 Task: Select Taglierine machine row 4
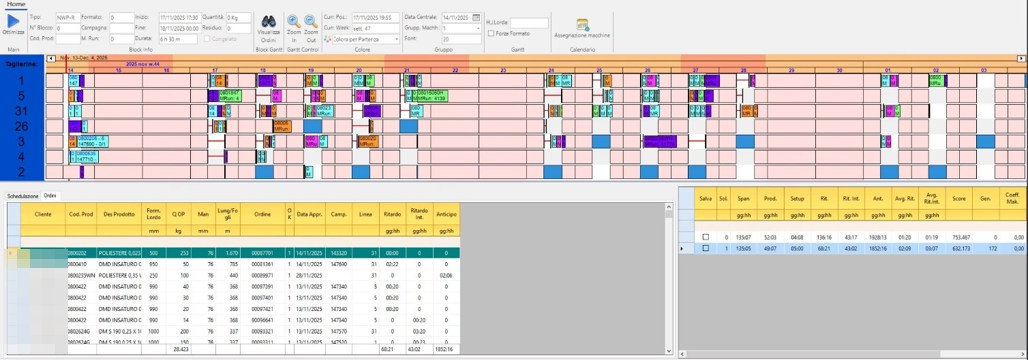[x=22, y=157]
